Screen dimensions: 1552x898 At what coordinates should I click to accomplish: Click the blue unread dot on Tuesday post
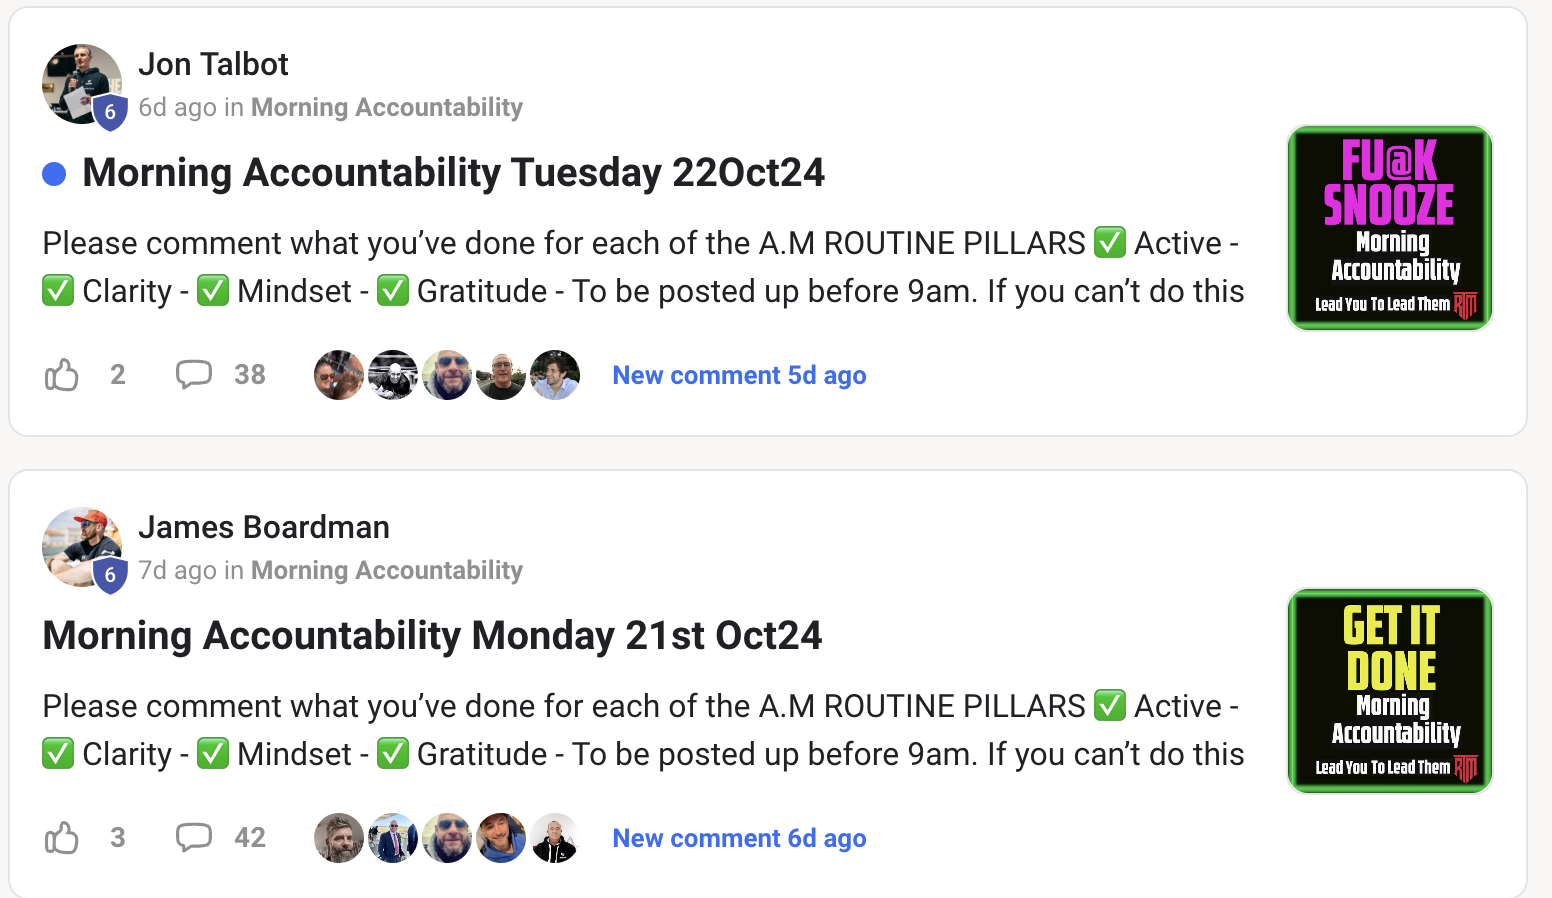point(54,174)
